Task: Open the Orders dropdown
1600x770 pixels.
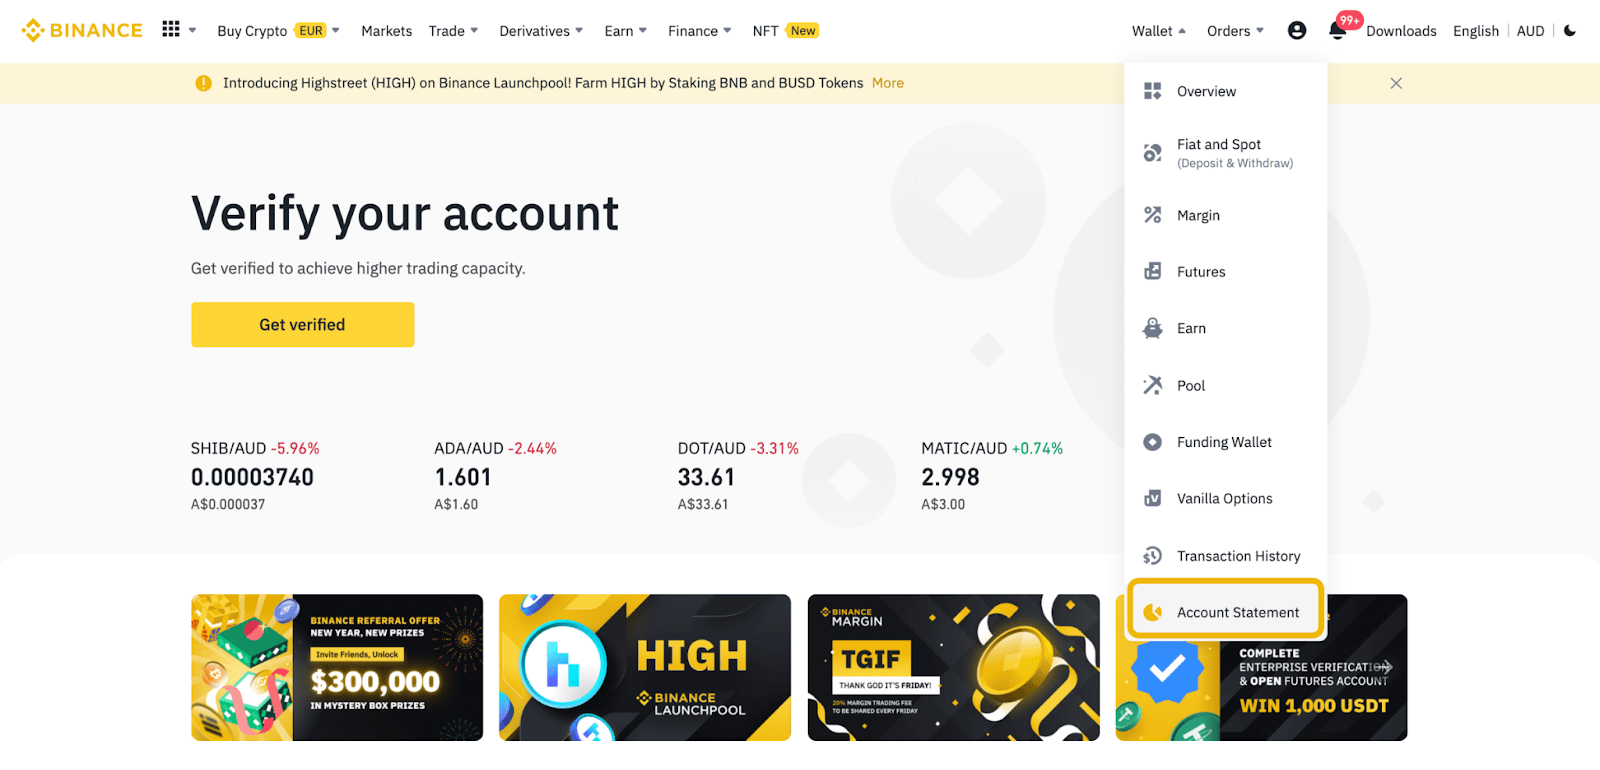Action: pos(1235,31)
